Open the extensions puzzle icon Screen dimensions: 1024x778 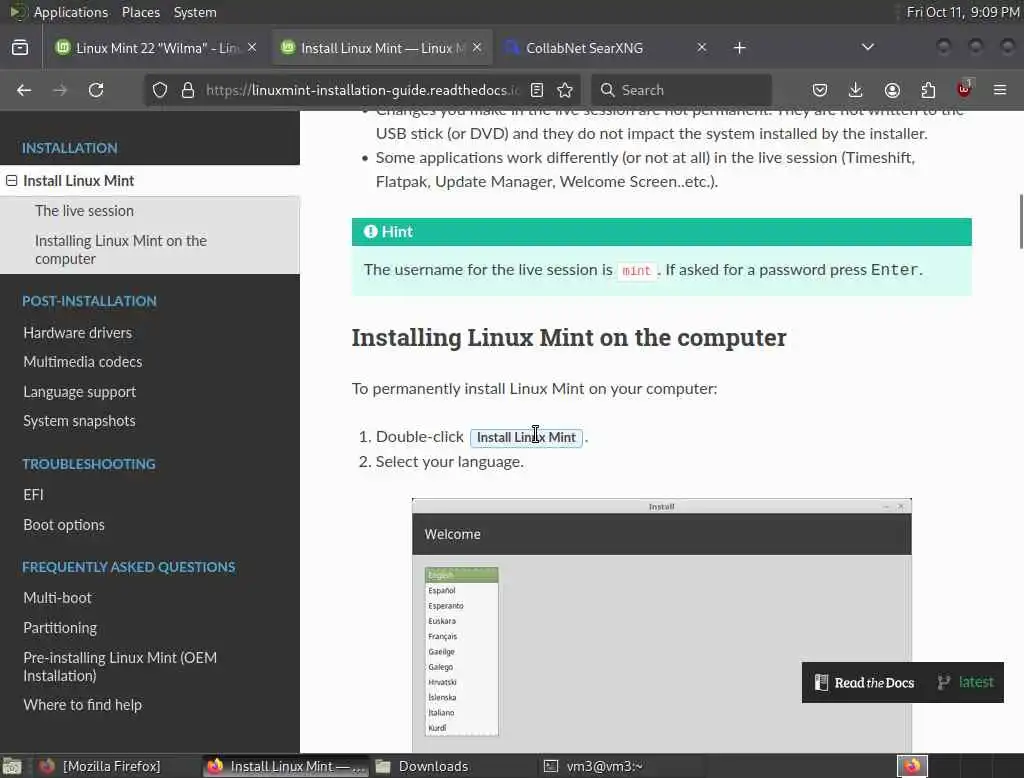tap(928, 90)
